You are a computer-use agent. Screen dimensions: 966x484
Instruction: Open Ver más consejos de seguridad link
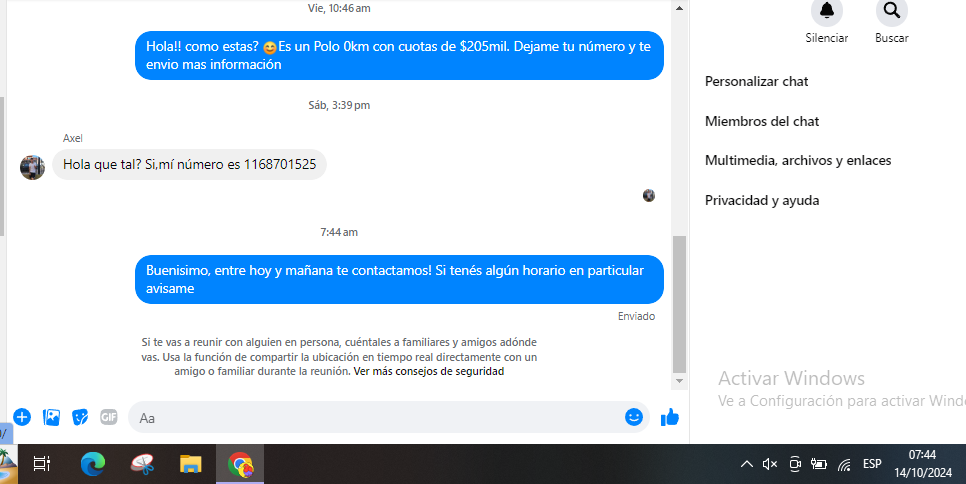[429, 371]
